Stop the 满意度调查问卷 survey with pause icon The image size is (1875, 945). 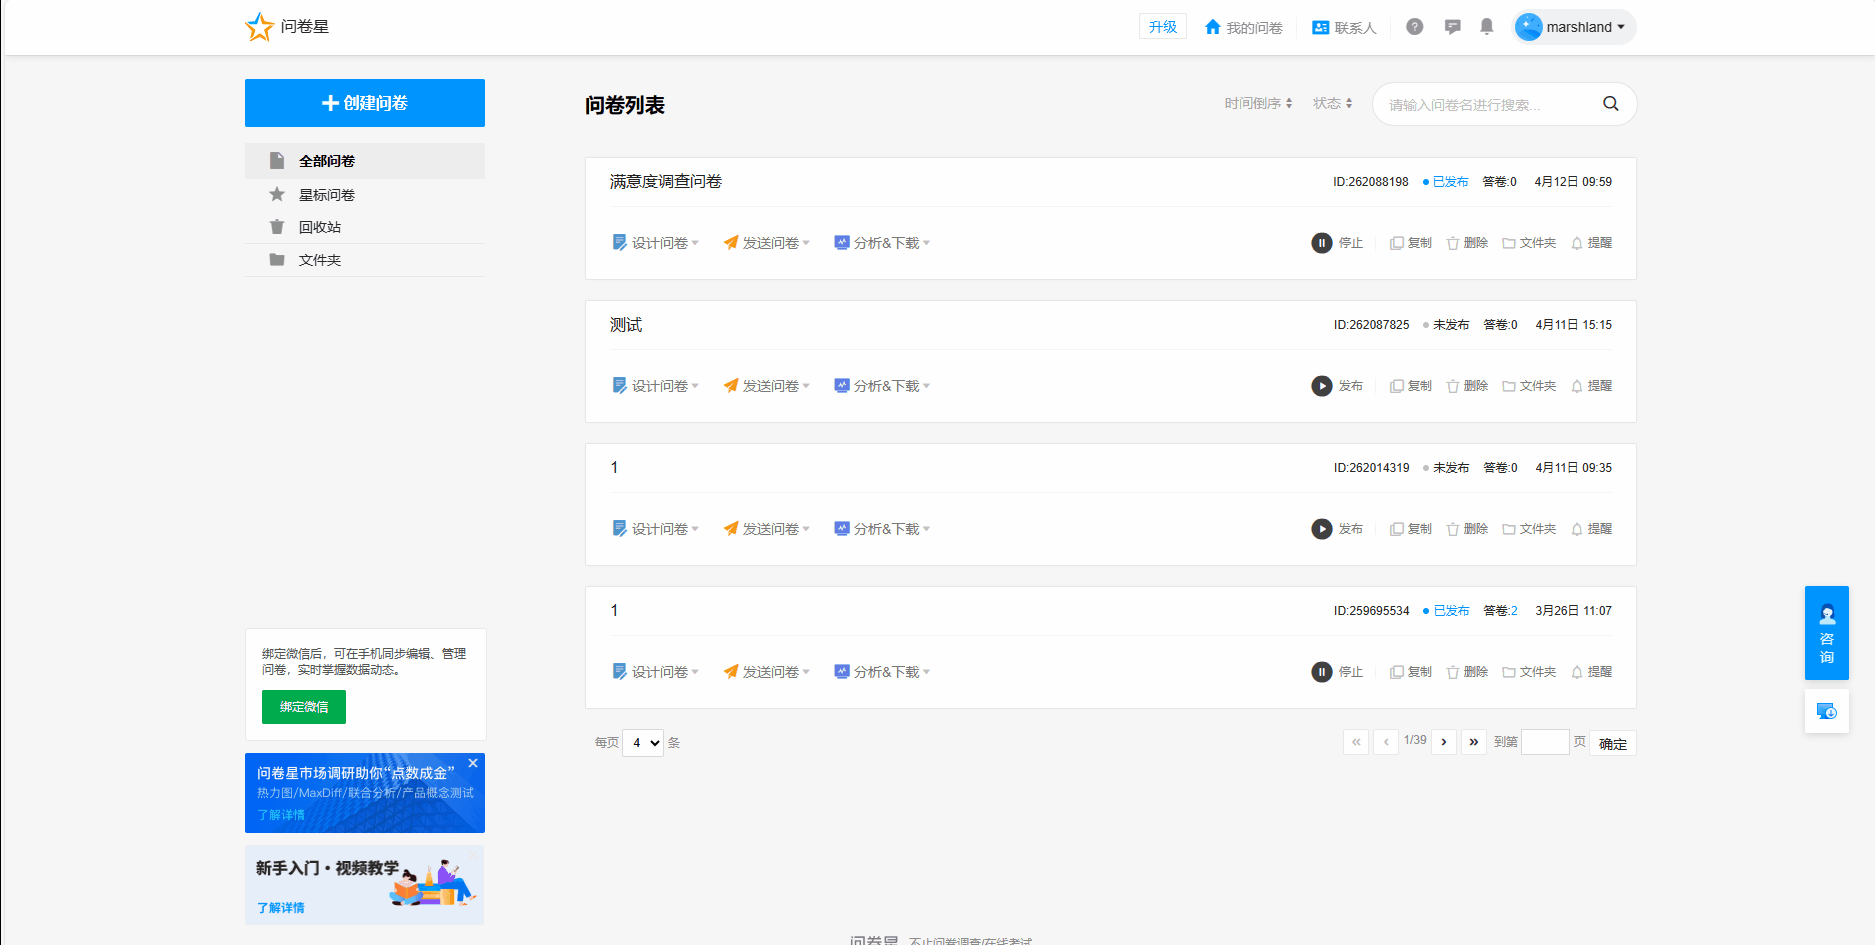1337,243
